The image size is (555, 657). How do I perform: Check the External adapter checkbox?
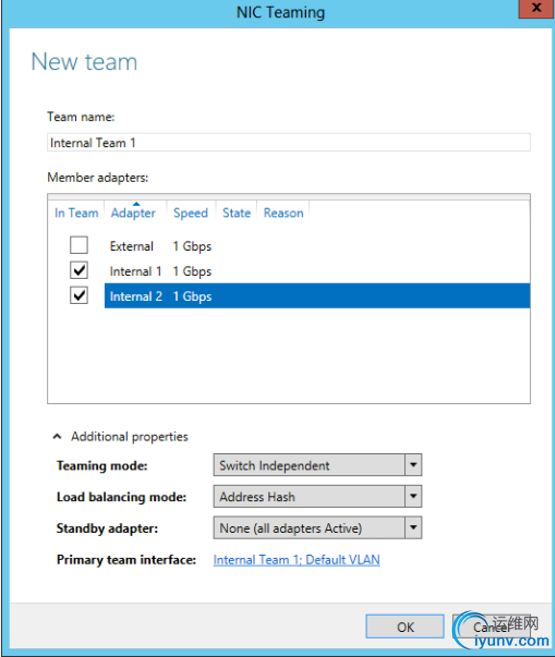point(79,246)
